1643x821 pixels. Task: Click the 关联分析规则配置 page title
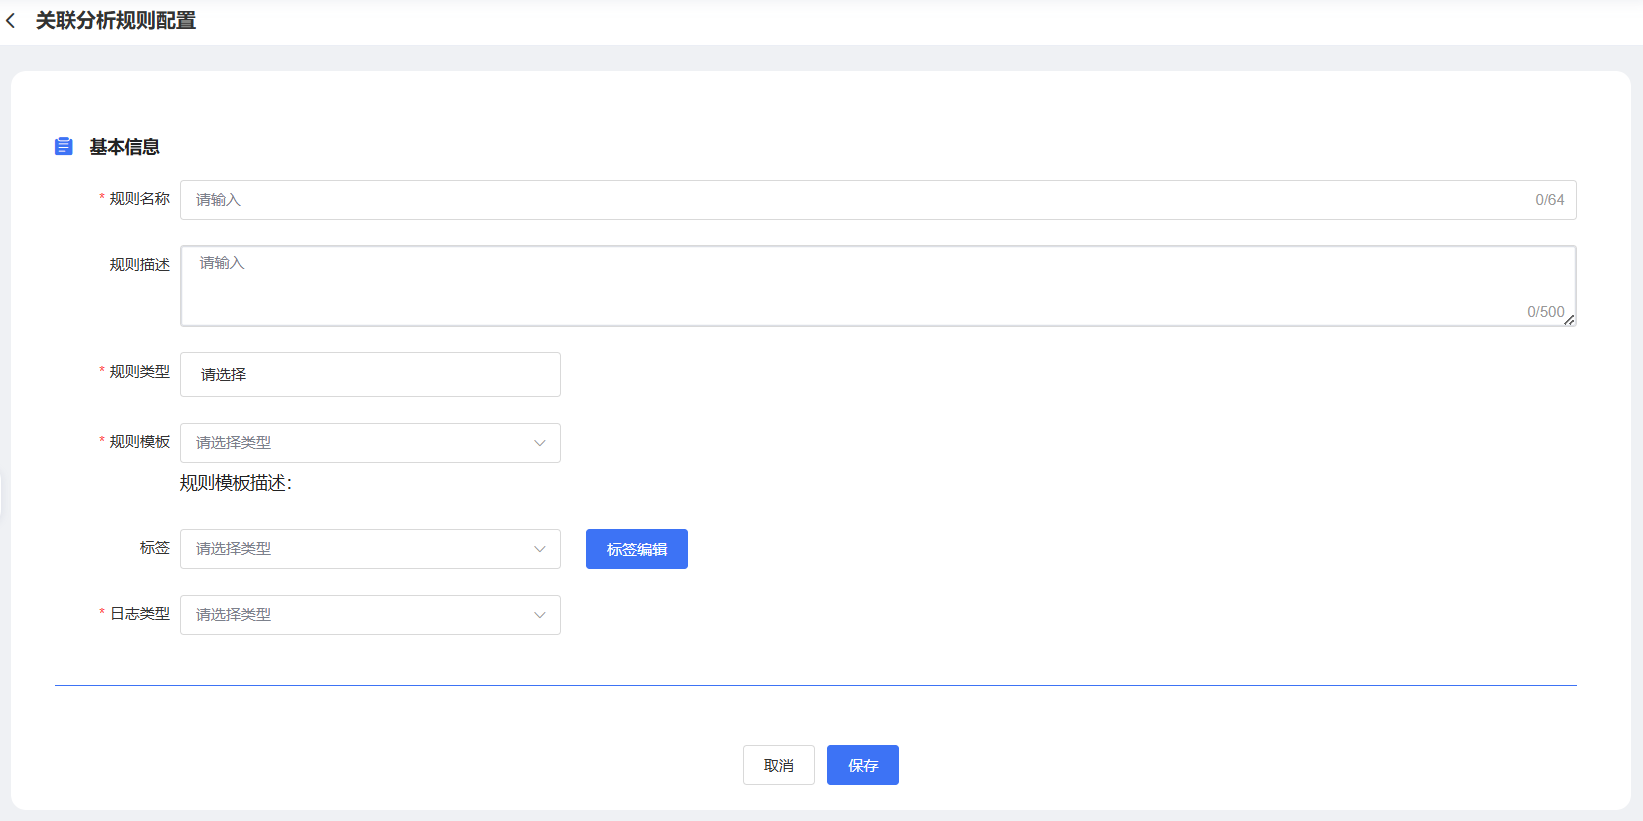click(x=116, y=21)
